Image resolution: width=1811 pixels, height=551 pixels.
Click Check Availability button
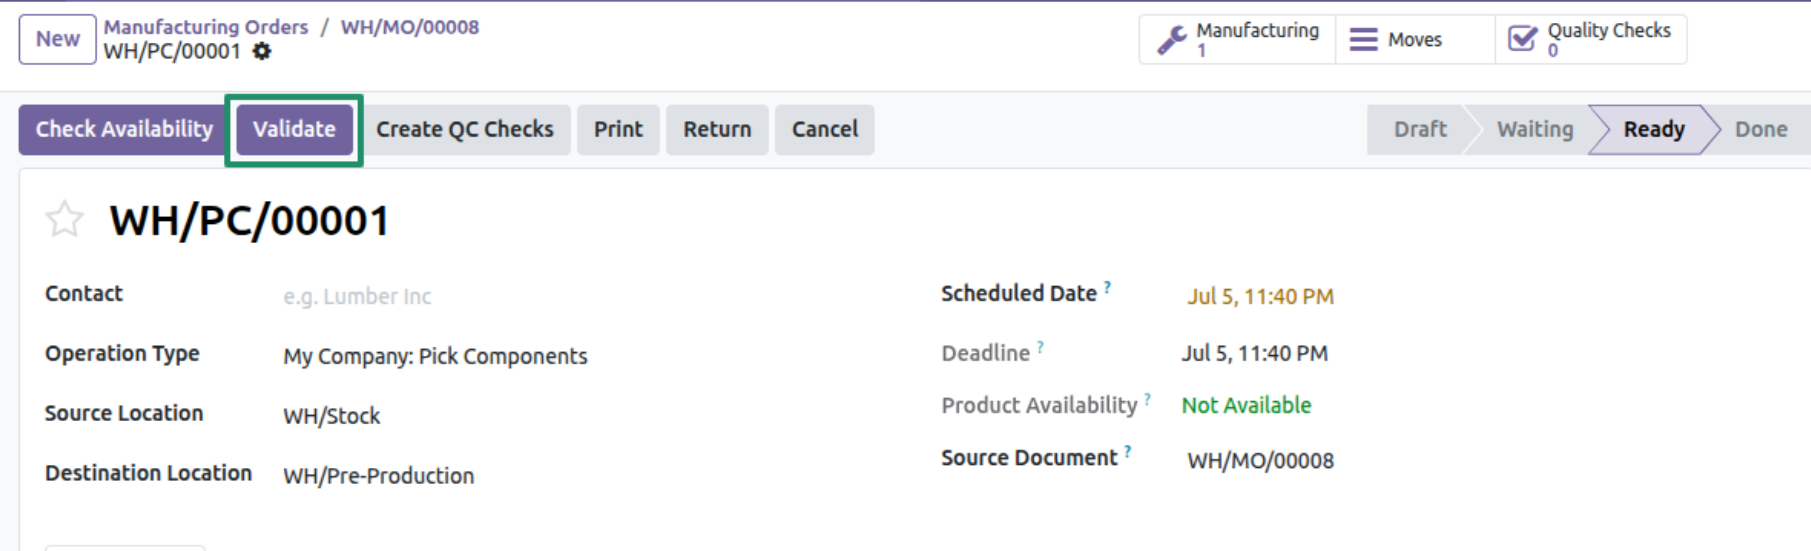tap(124, 130)
